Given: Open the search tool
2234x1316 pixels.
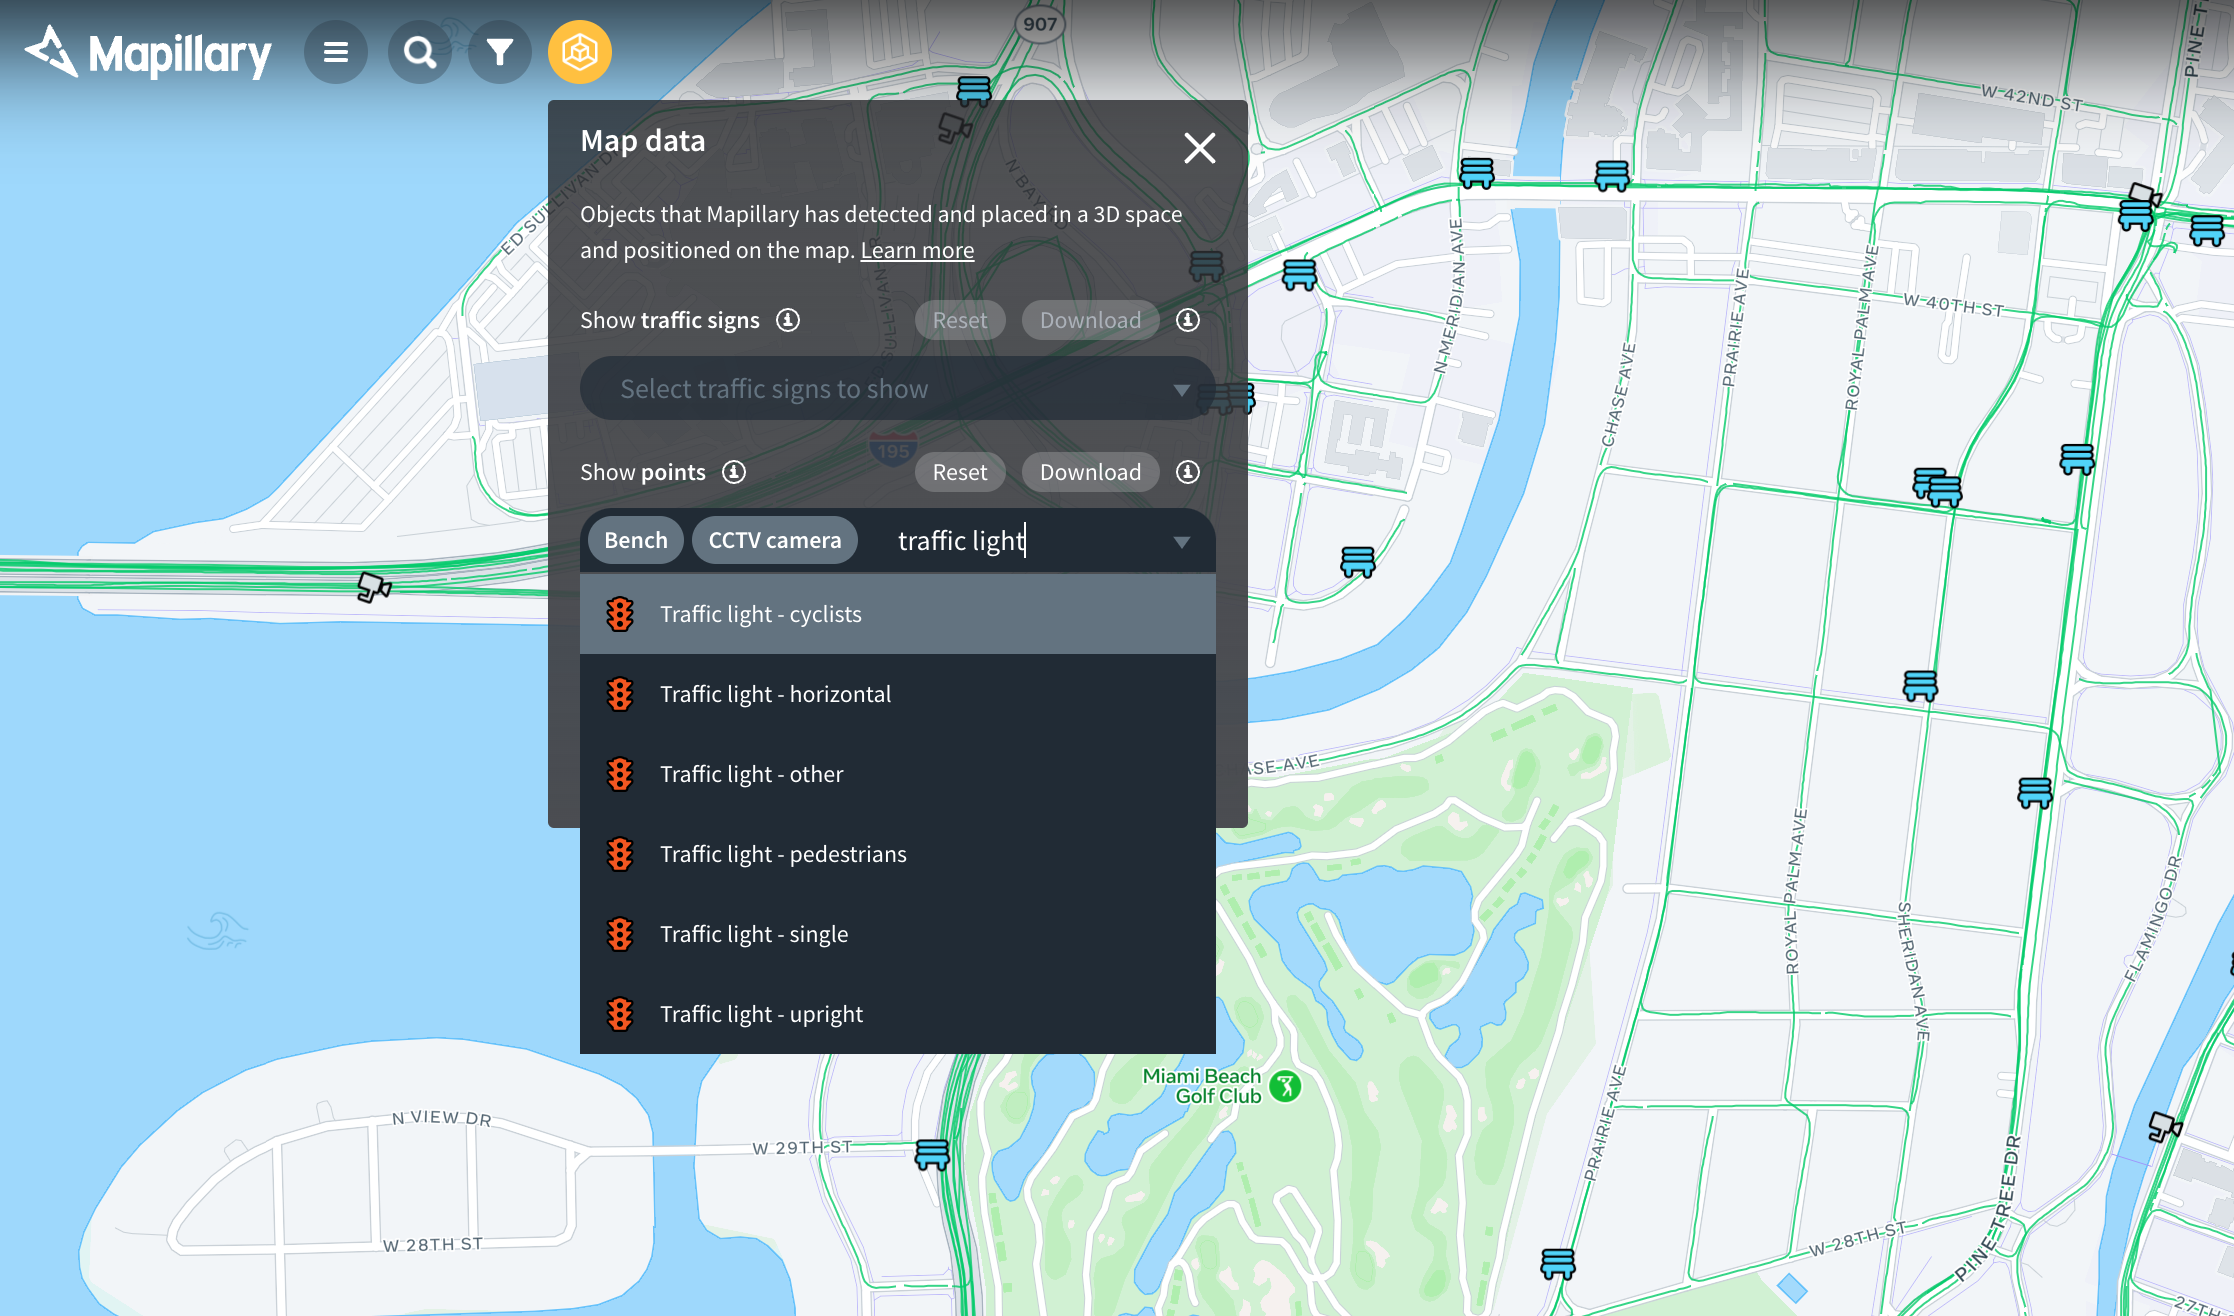Looking at the screenshot, I should pyautogui.click(x=420, y=52).
